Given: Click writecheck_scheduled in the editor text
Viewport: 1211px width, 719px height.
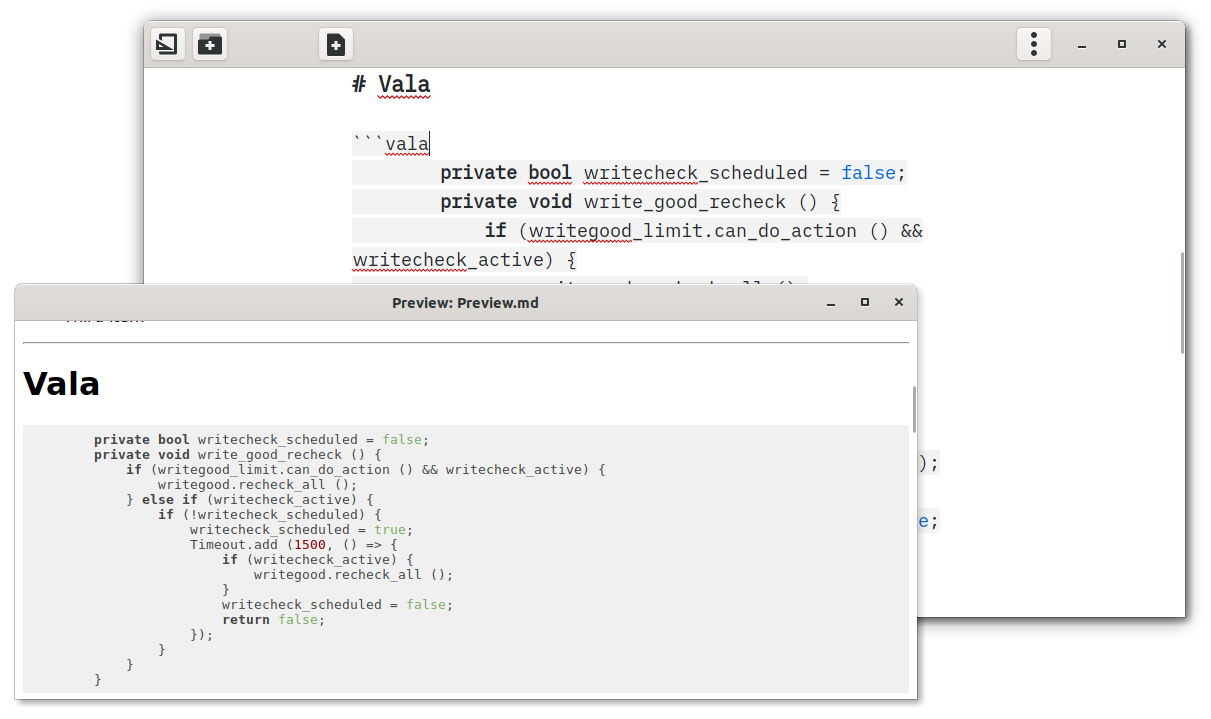Looking at the screenshot, I should [696, 172].
